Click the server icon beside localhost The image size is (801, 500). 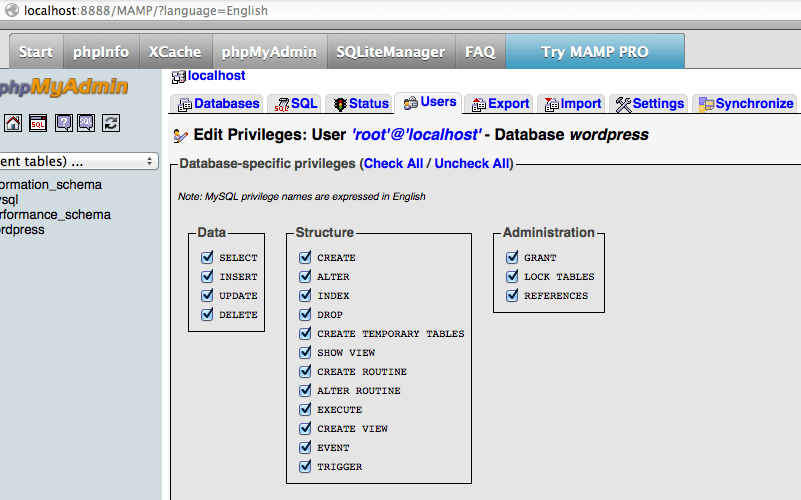click(x=178, y=77)
